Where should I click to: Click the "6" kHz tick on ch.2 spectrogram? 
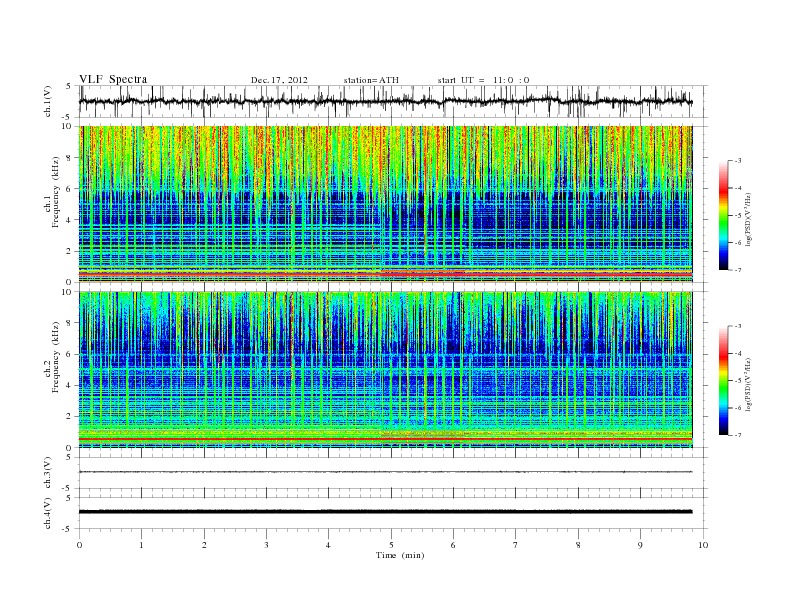point(69,354)
